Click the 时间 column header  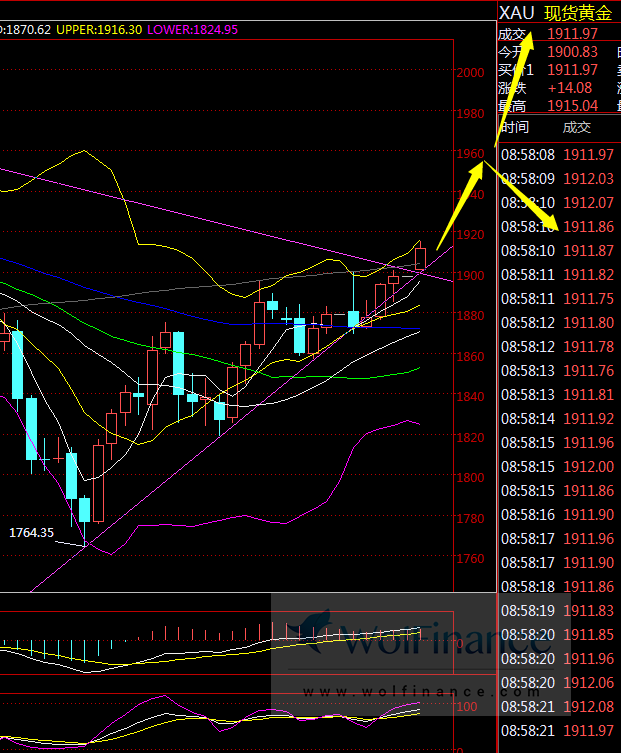tap(515, 127)
